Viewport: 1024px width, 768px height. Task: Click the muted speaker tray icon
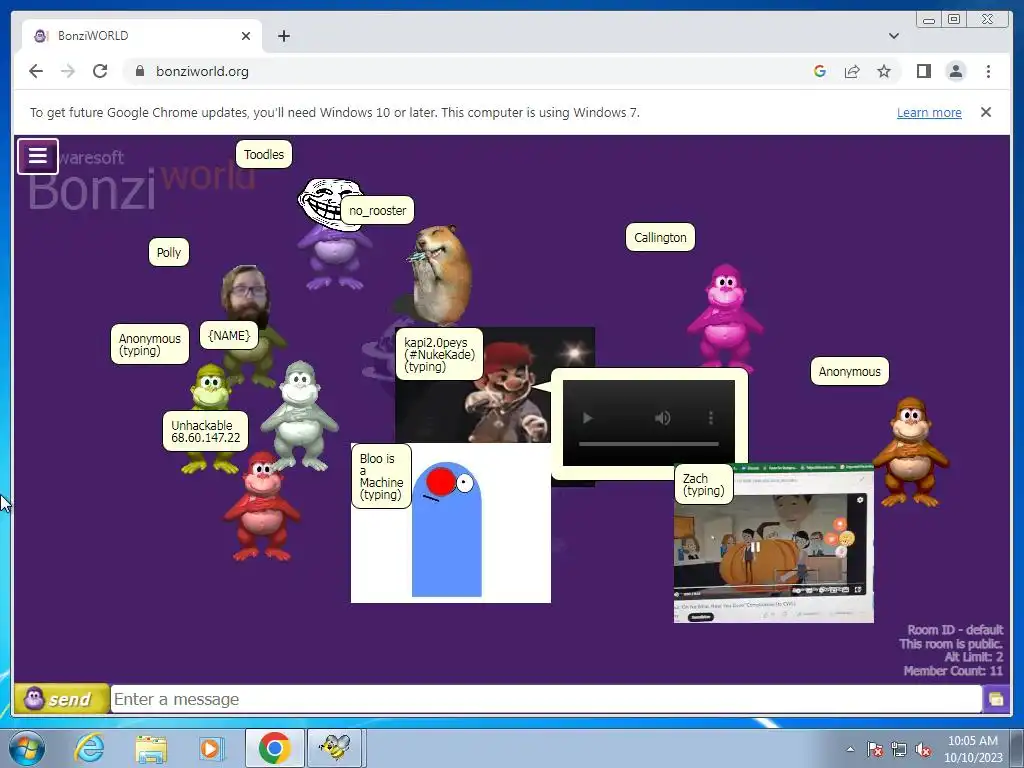point(923,749)
